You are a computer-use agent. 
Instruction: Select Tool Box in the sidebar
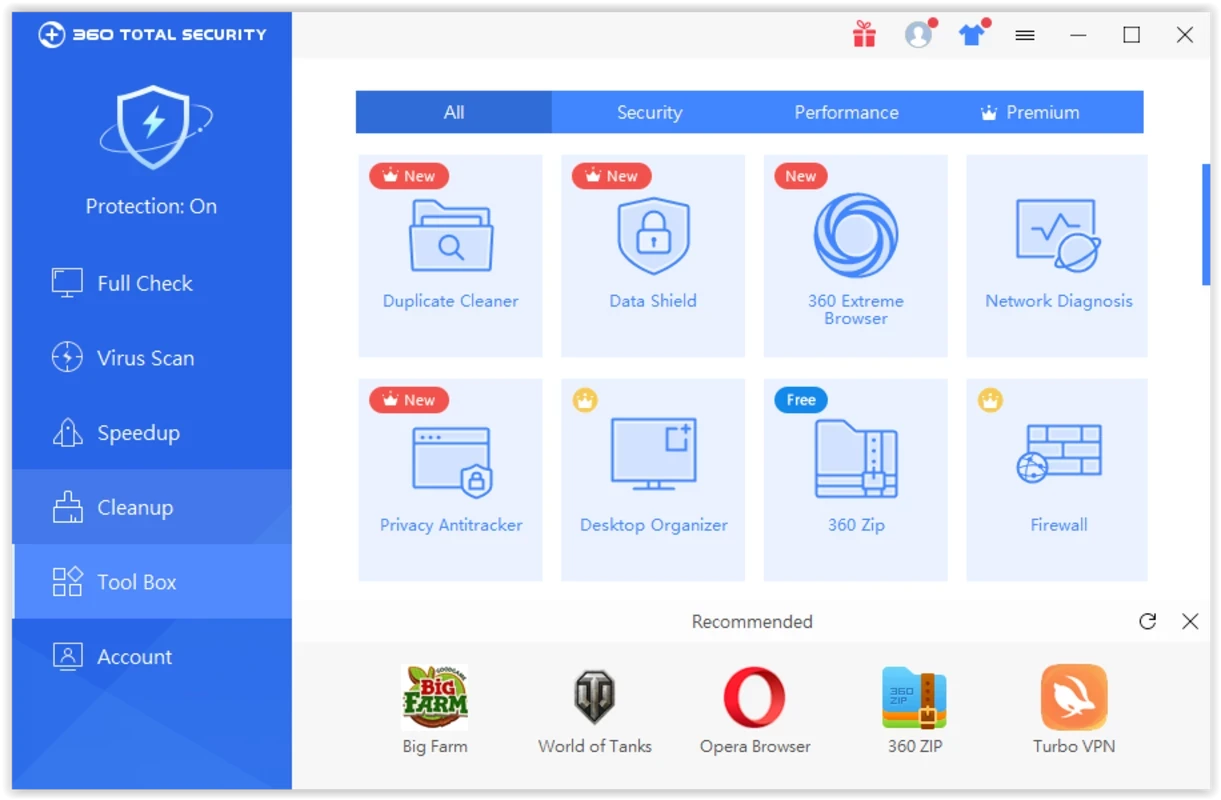(152, 582)
